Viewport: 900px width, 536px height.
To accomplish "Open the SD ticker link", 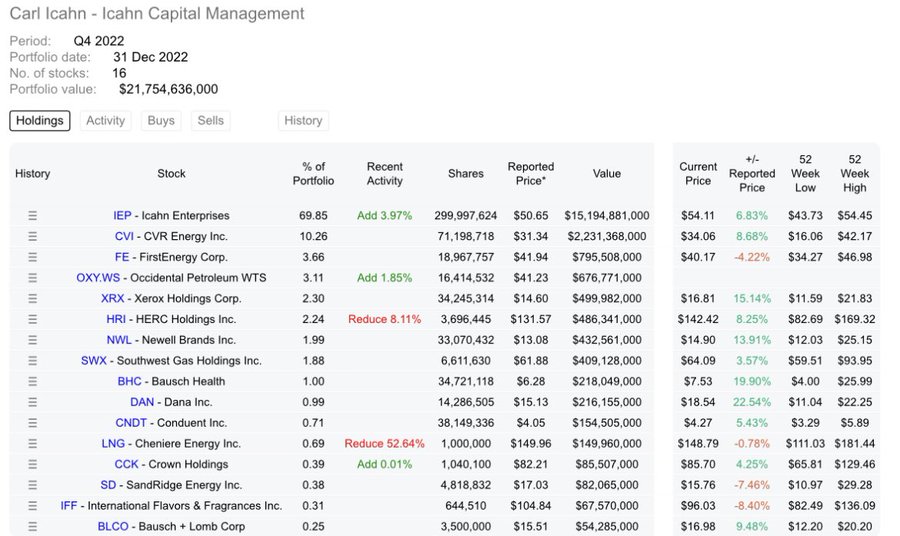I will point(108,485).
